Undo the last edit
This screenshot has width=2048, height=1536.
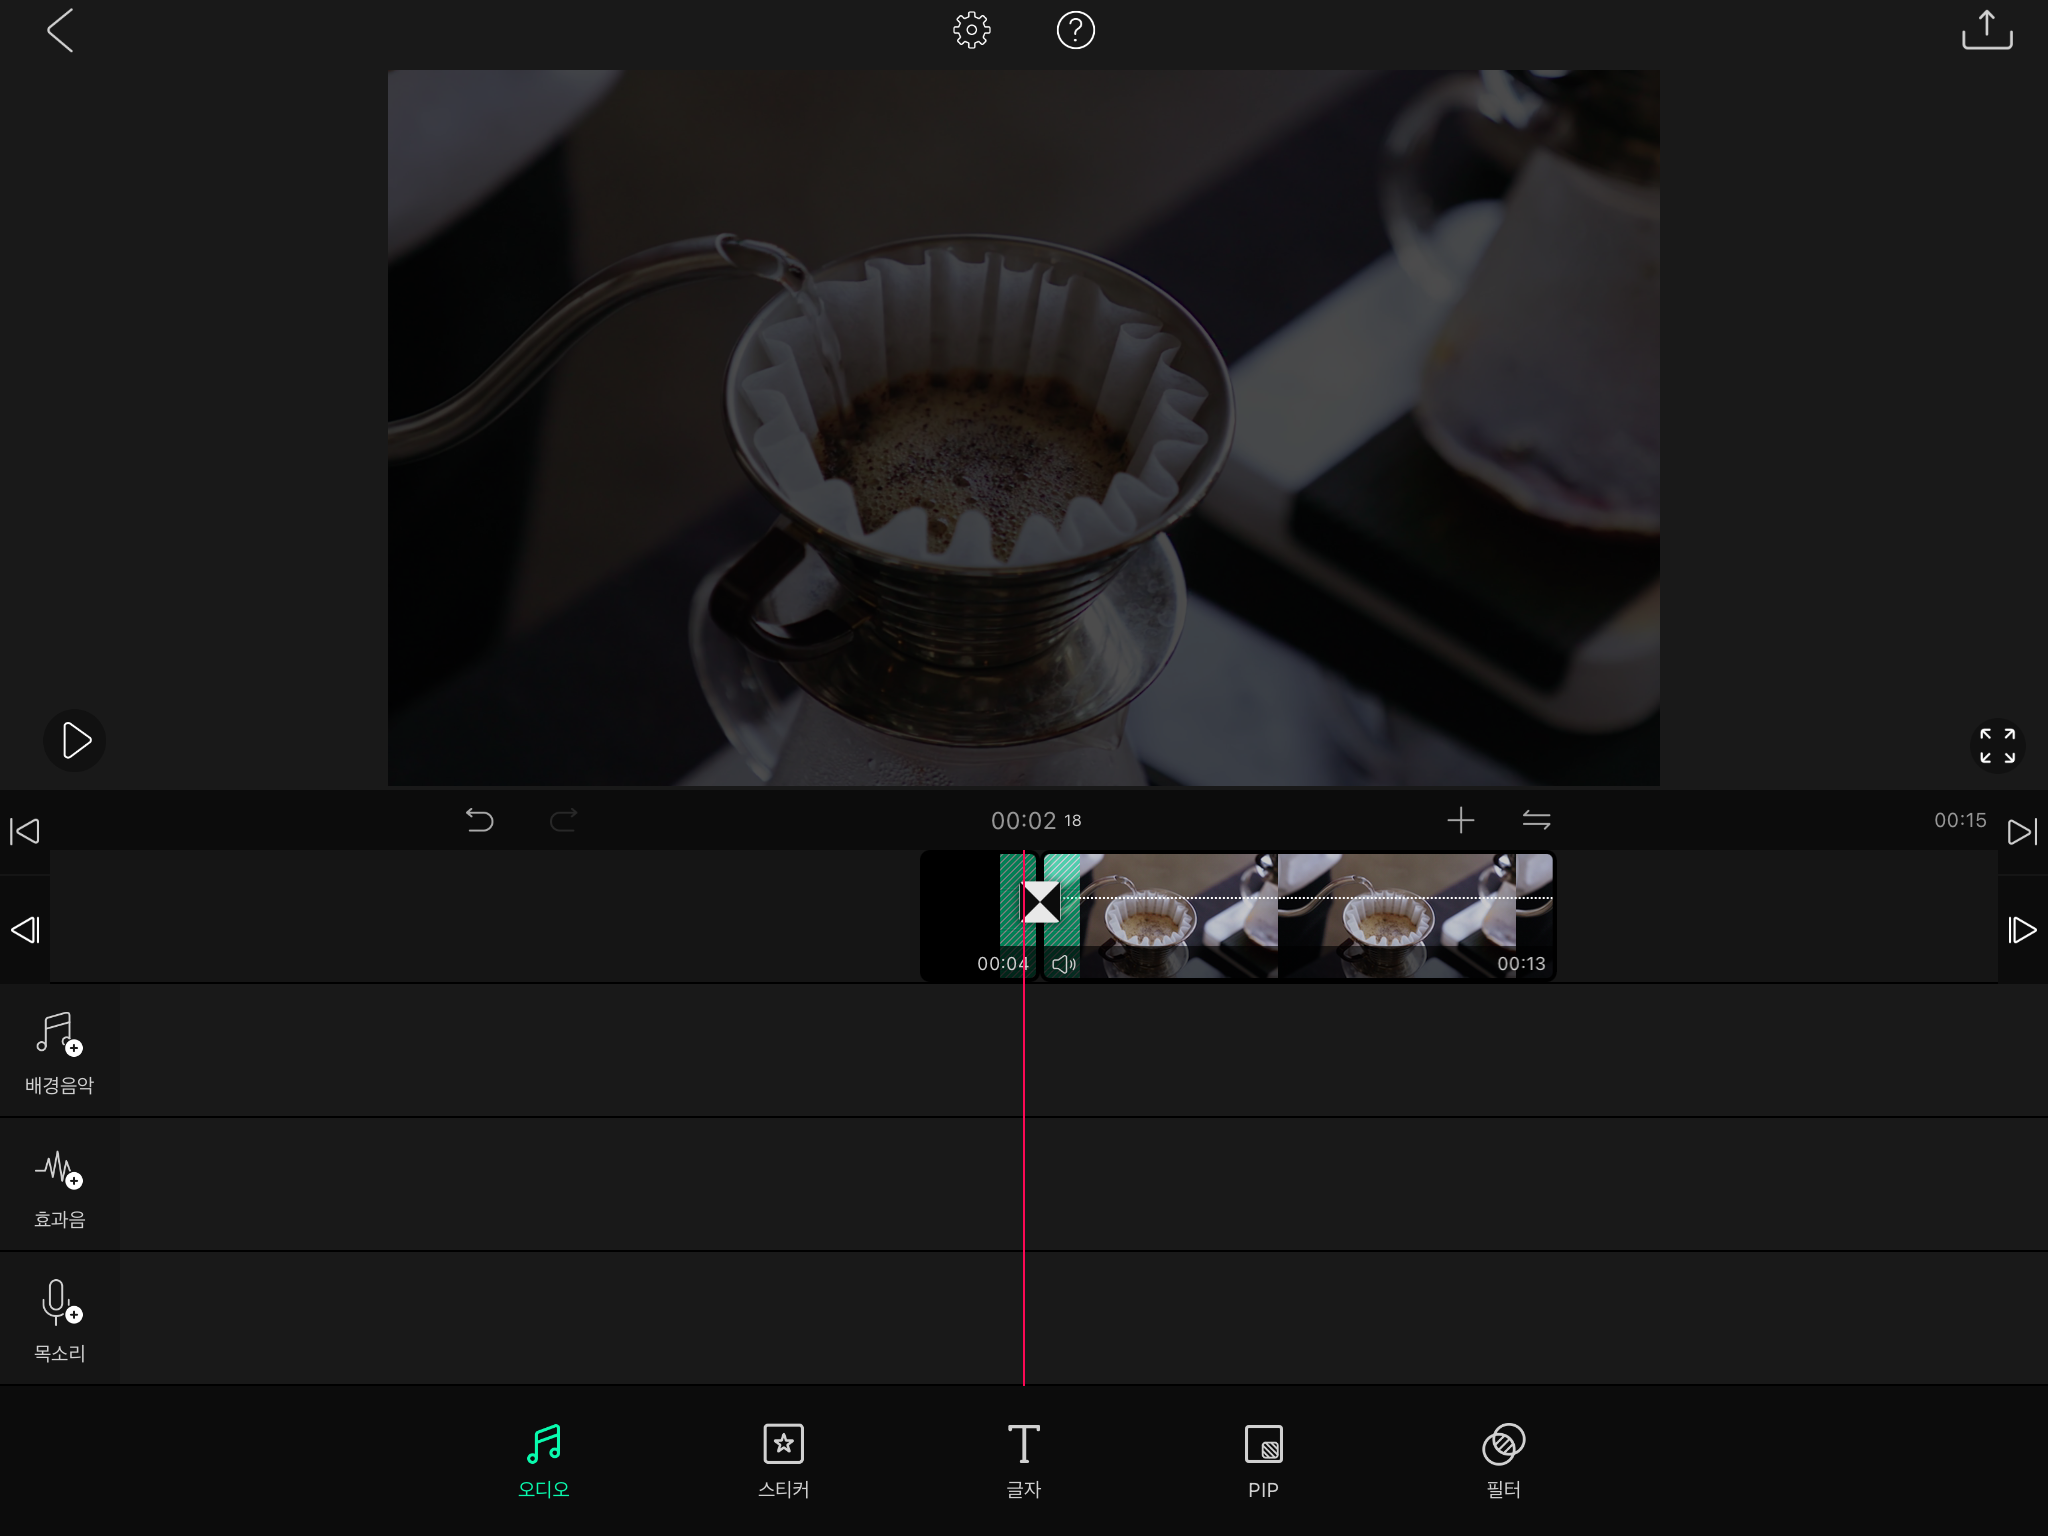(x=480, y=821)
